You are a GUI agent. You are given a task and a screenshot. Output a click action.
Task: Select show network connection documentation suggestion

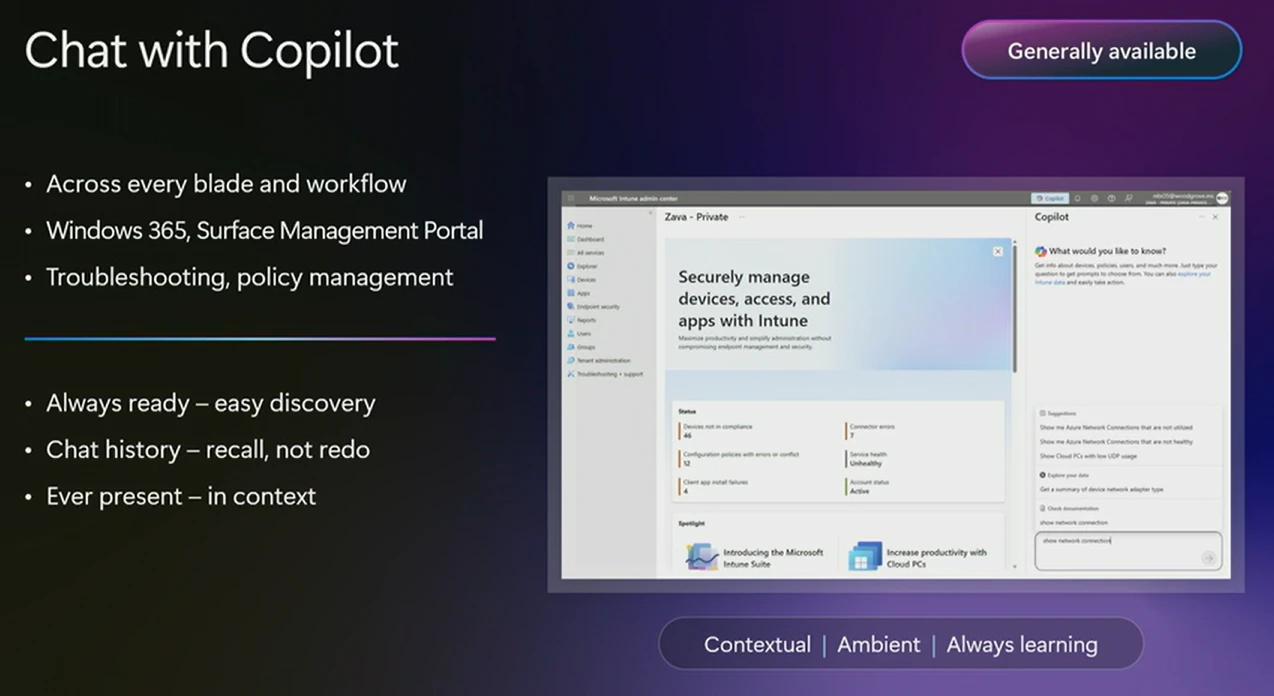point(1073,523)
